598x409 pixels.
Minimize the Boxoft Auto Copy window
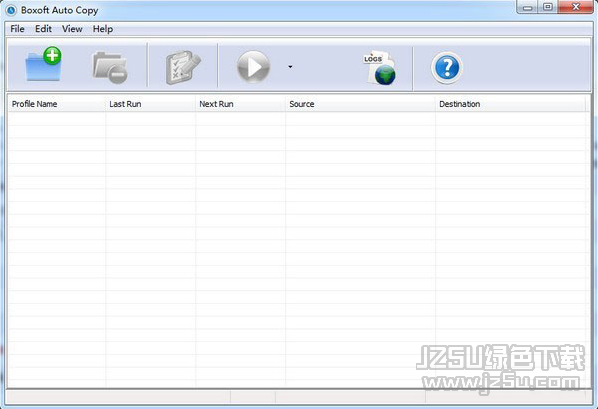click(528, 7)
